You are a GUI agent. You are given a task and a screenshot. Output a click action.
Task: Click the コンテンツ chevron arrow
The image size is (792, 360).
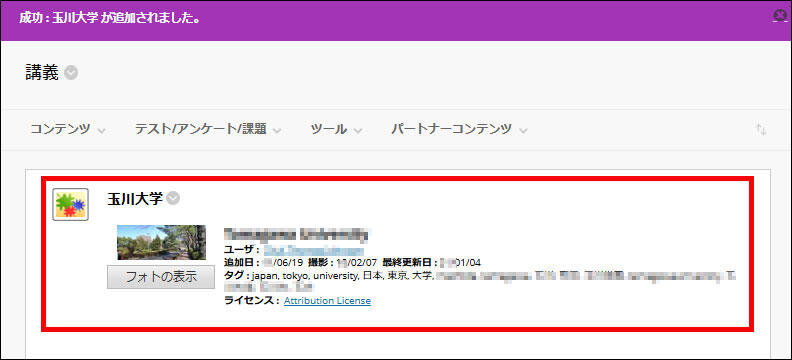tap(101, 130)
